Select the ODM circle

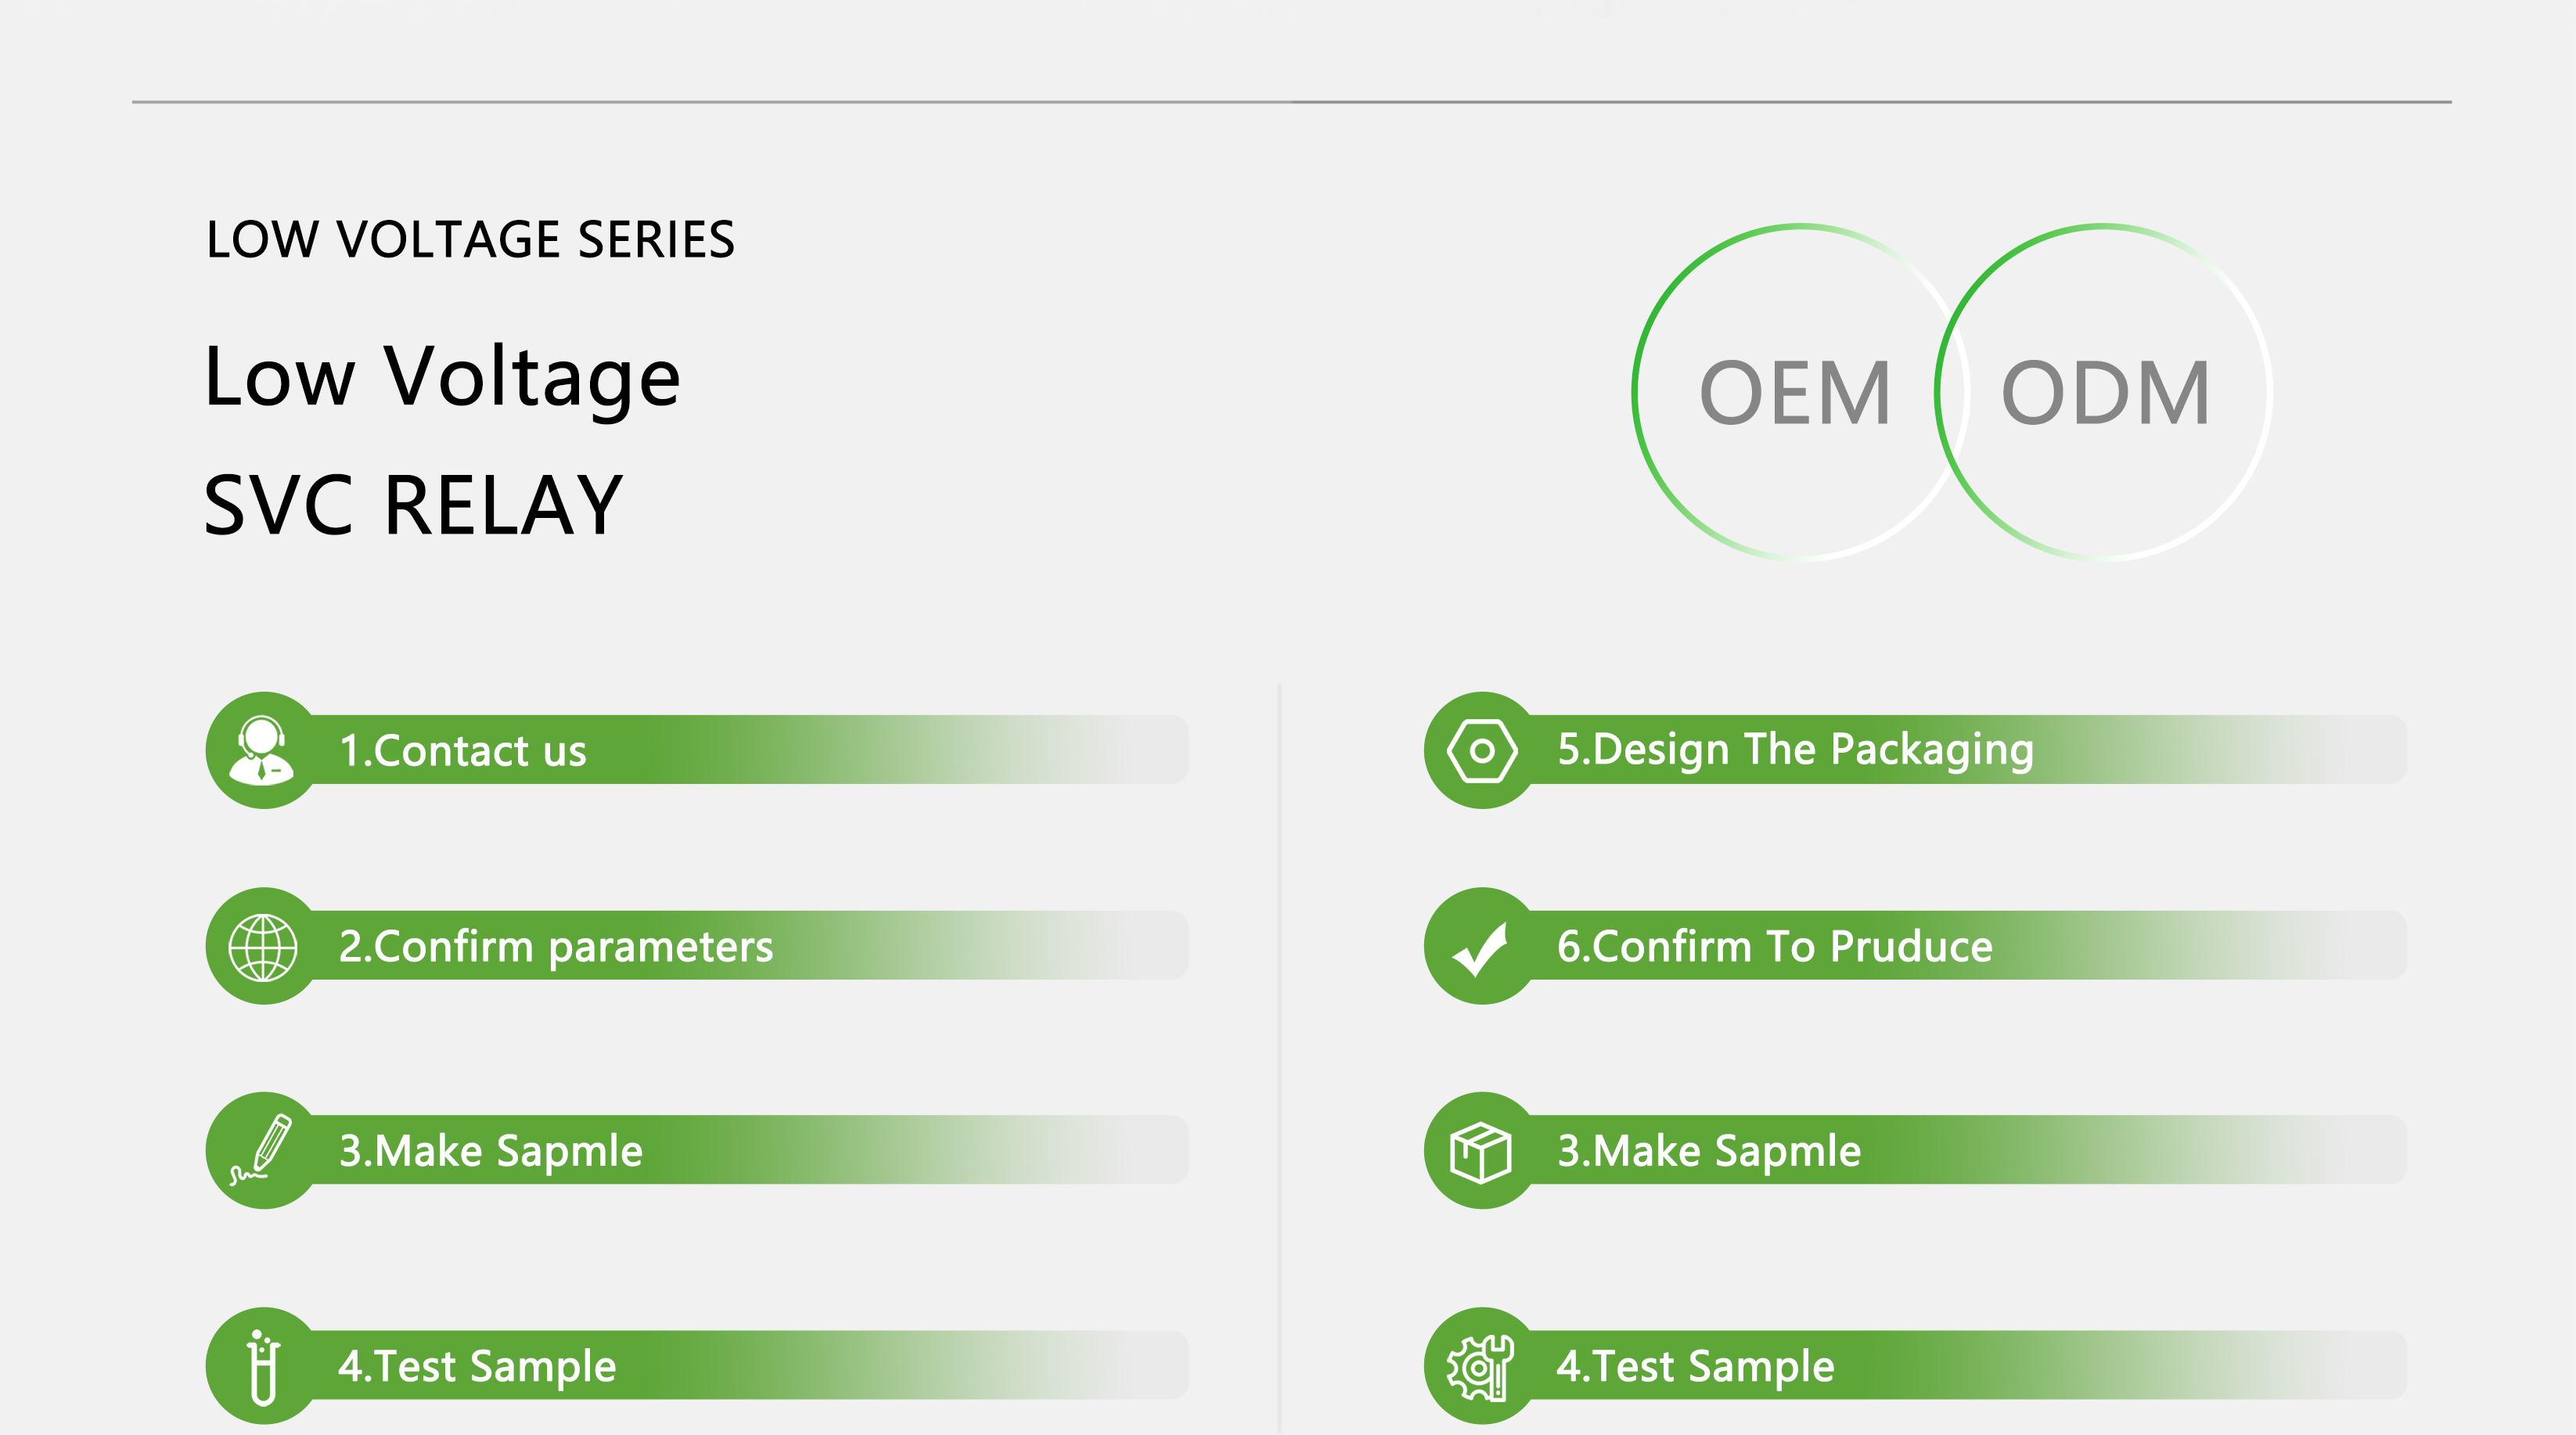[2104, 392]
